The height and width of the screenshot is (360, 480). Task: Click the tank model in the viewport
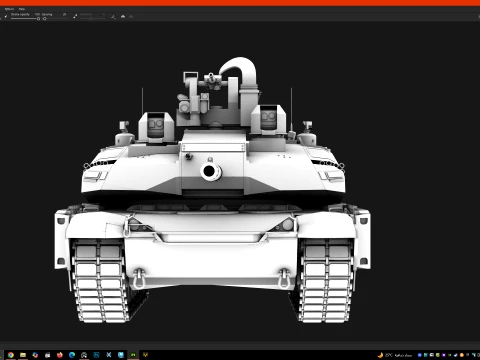(212, 190)
